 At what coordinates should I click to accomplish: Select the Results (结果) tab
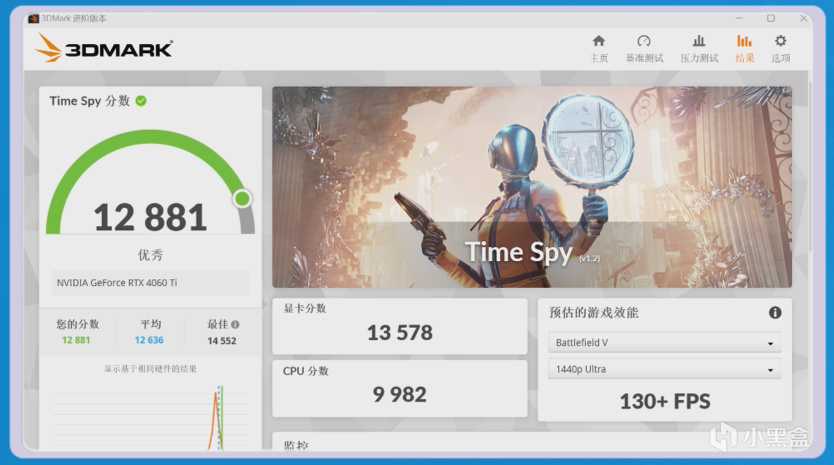pos(744,48)
